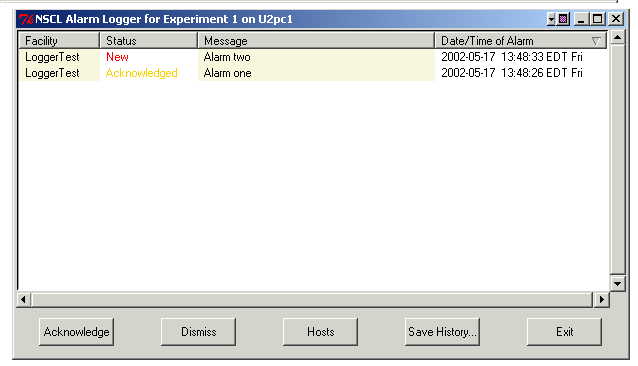Sort by Status column header
This screenshot has width=638, height=366.
coord(149,41)
